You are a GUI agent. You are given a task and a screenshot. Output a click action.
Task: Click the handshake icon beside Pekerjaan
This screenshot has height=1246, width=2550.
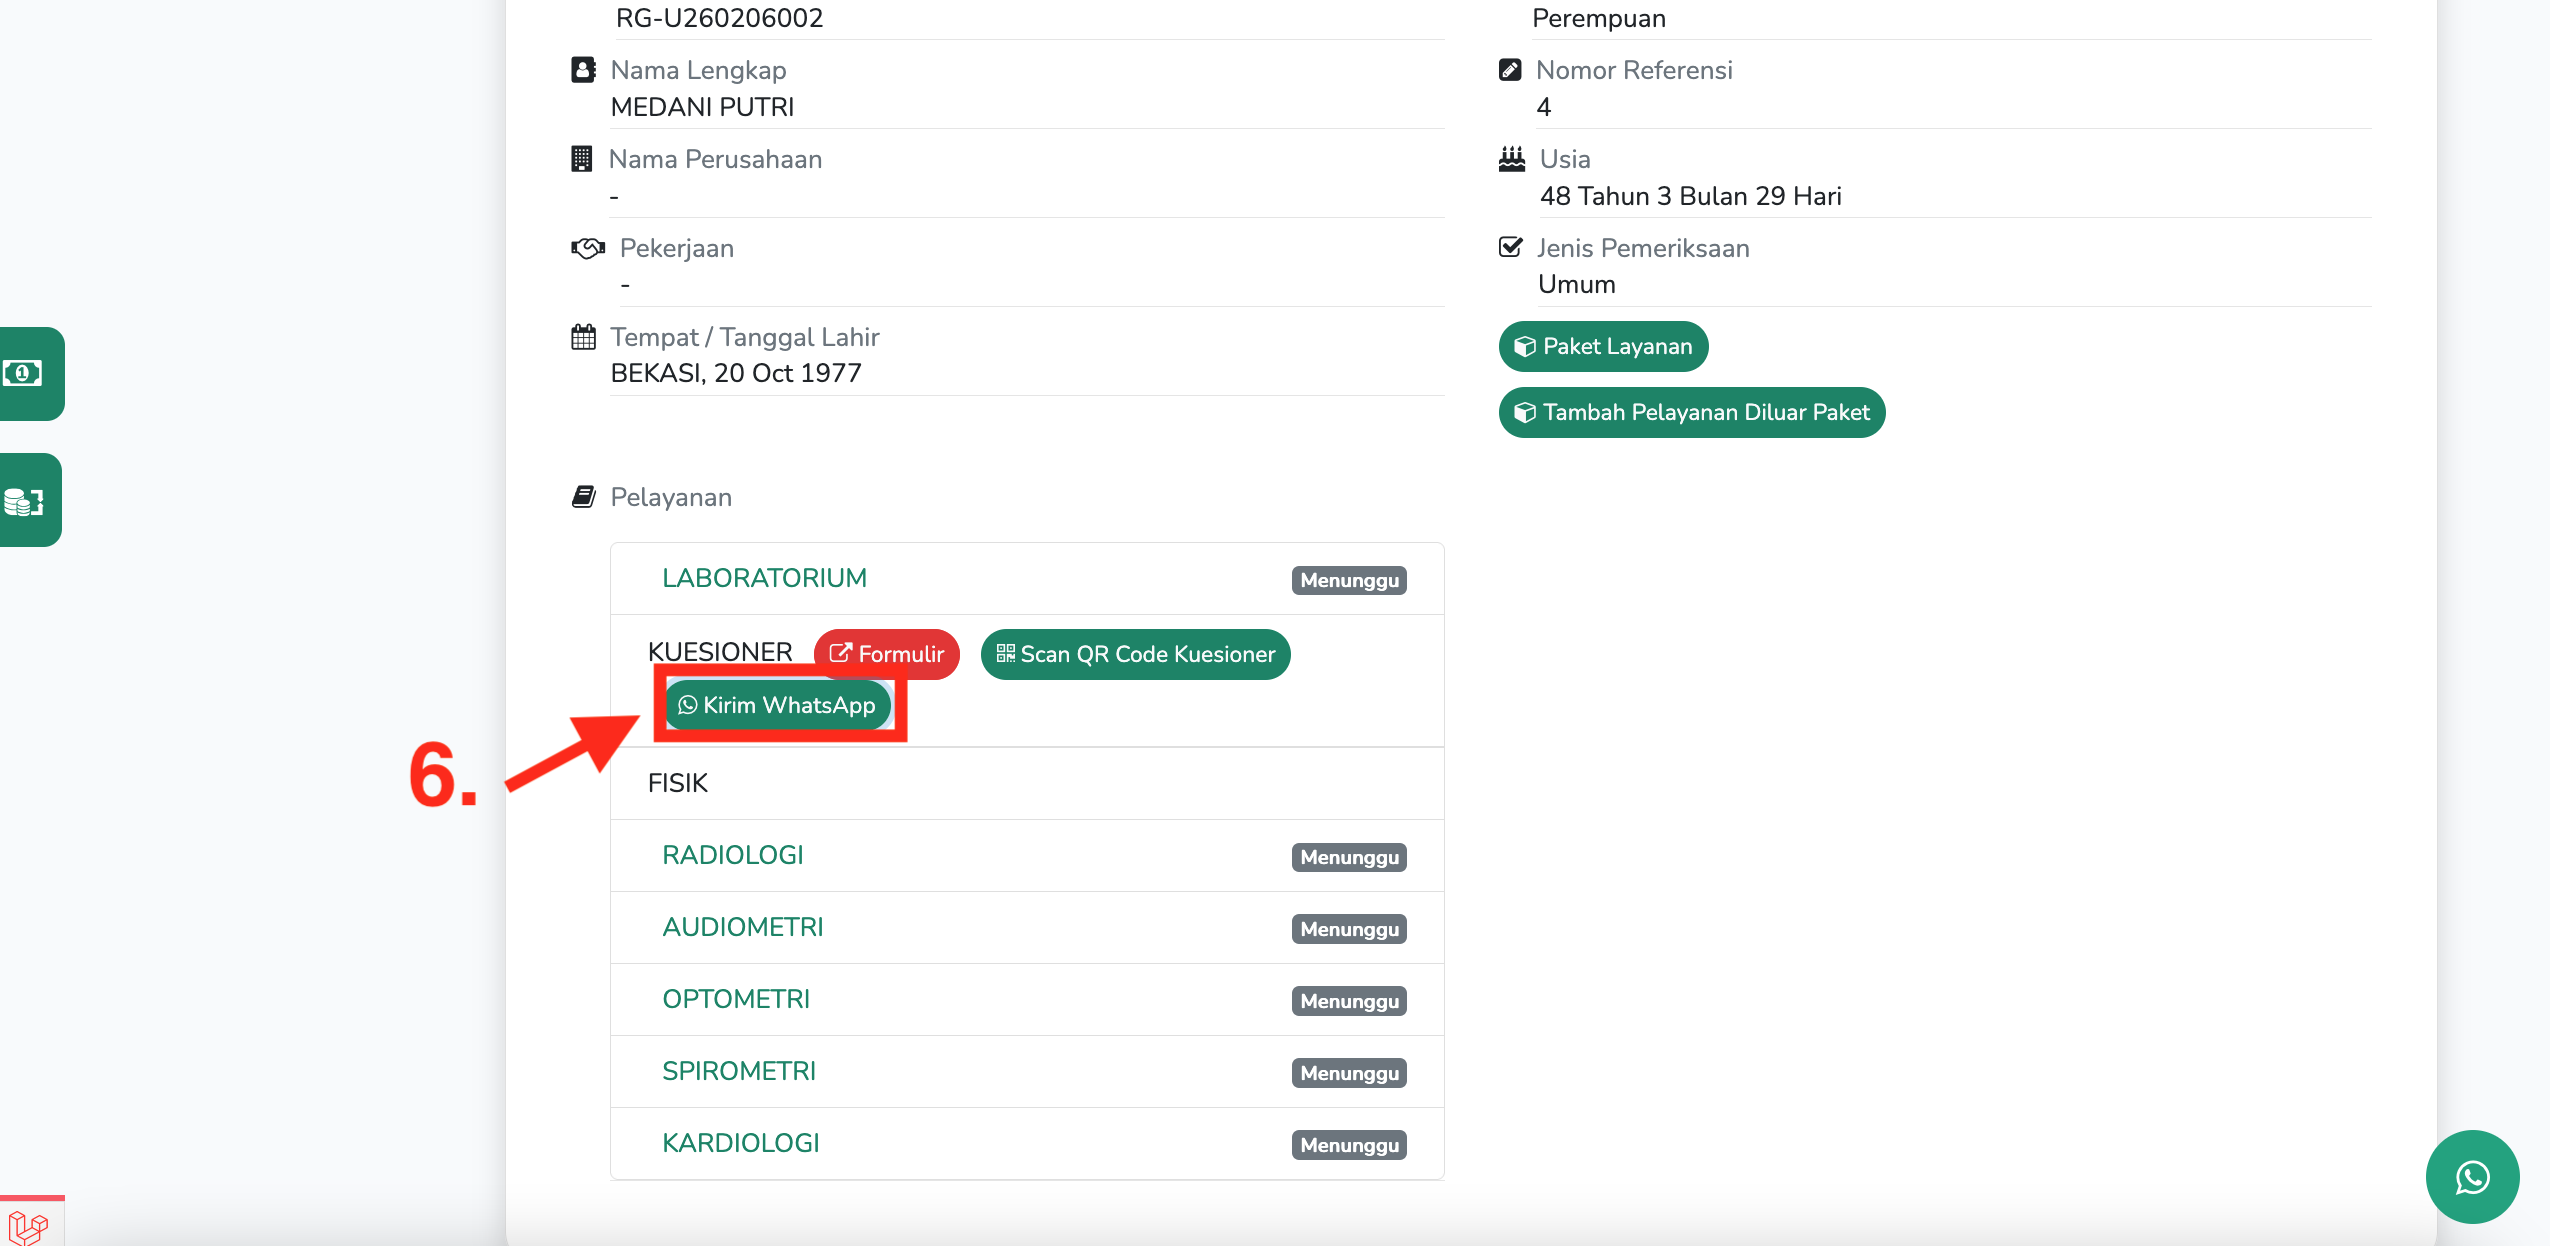coord(588,248)
